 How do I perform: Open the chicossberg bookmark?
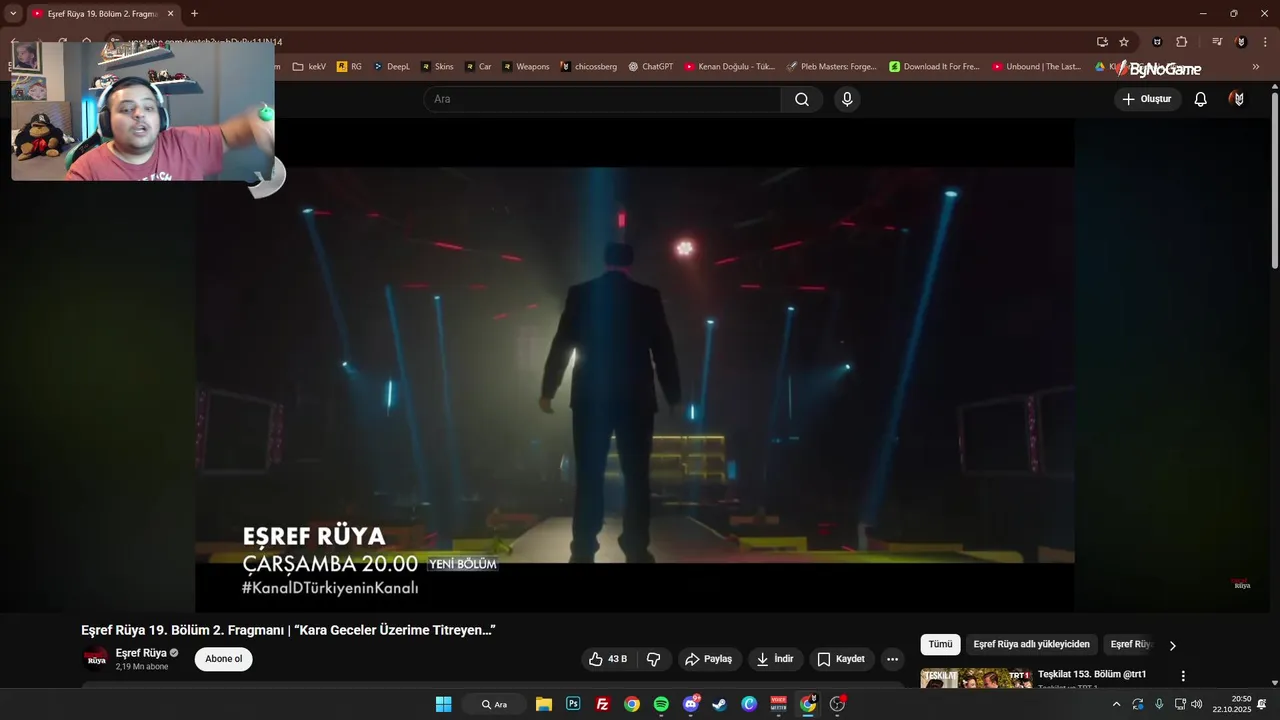[x=589, y=67]
